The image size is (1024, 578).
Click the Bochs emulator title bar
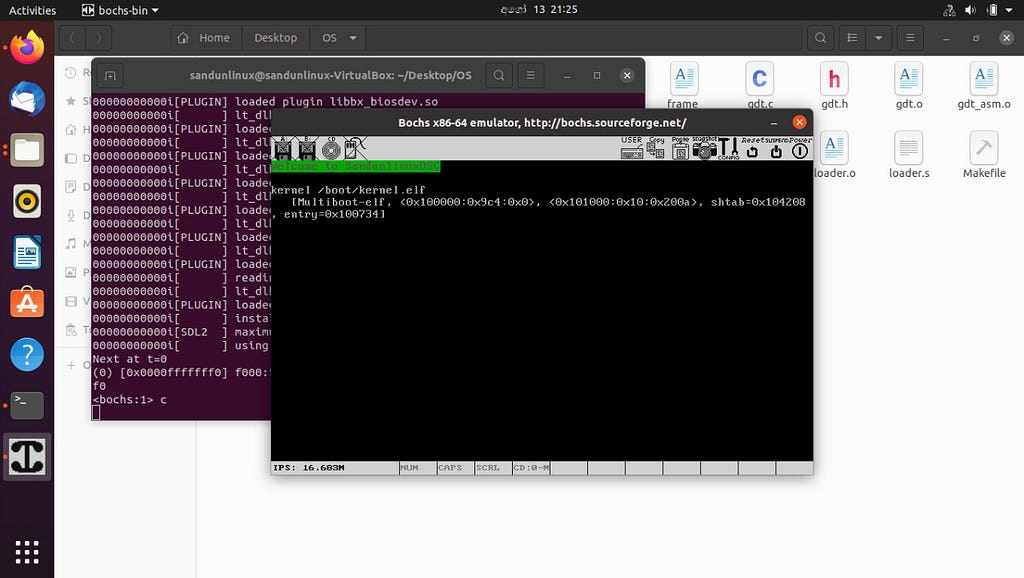click(541, 122)
